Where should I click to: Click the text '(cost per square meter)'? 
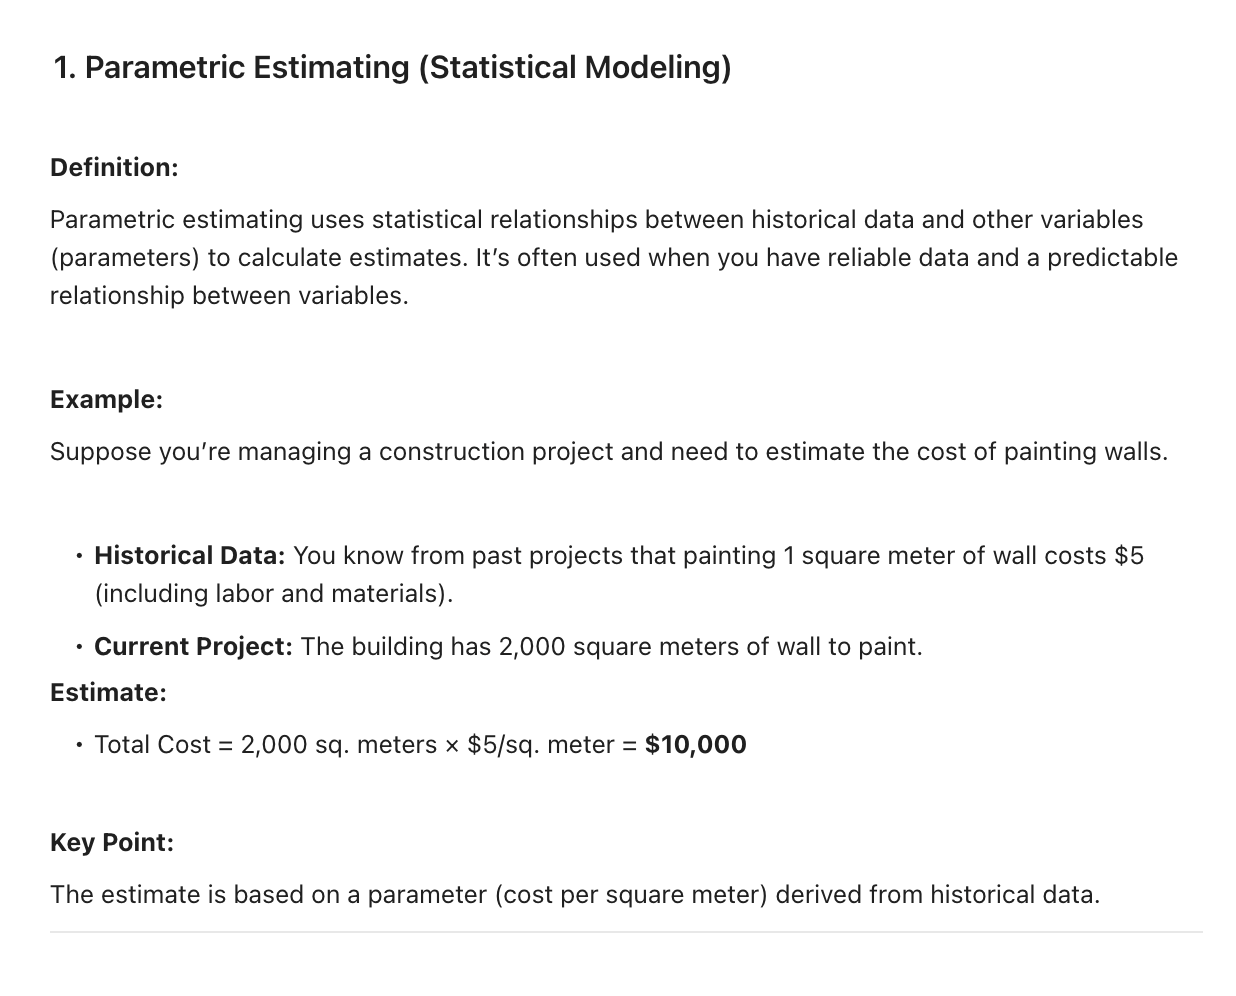pos(631,894)
